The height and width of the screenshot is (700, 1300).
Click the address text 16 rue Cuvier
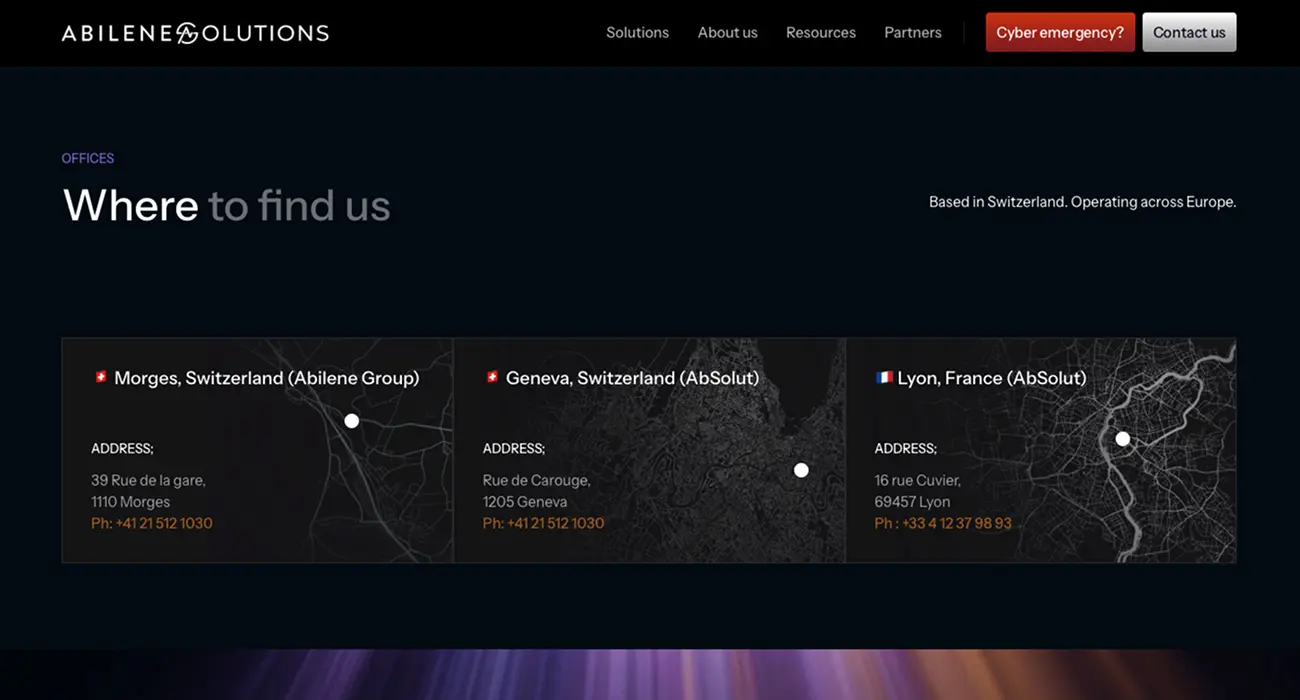pyautogui.click(x=918, y=480)
